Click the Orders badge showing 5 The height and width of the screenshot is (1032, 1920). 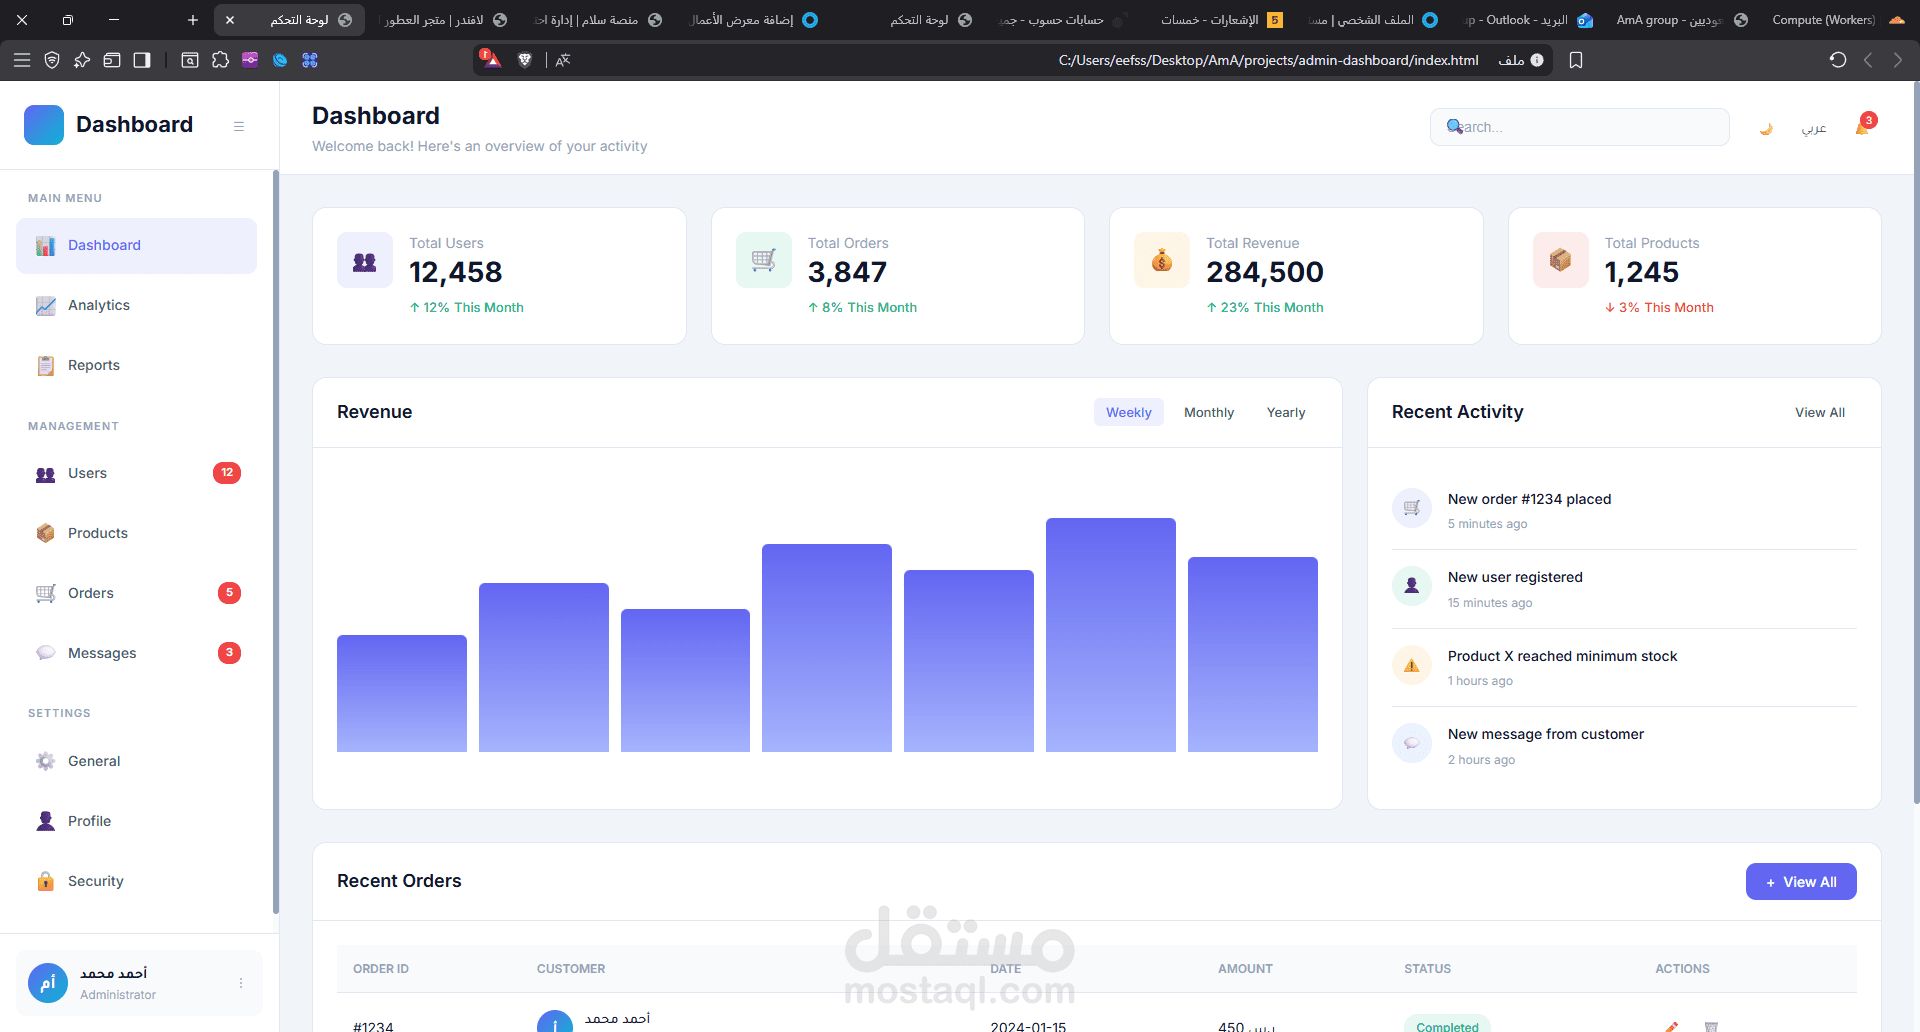pos(229,593)
